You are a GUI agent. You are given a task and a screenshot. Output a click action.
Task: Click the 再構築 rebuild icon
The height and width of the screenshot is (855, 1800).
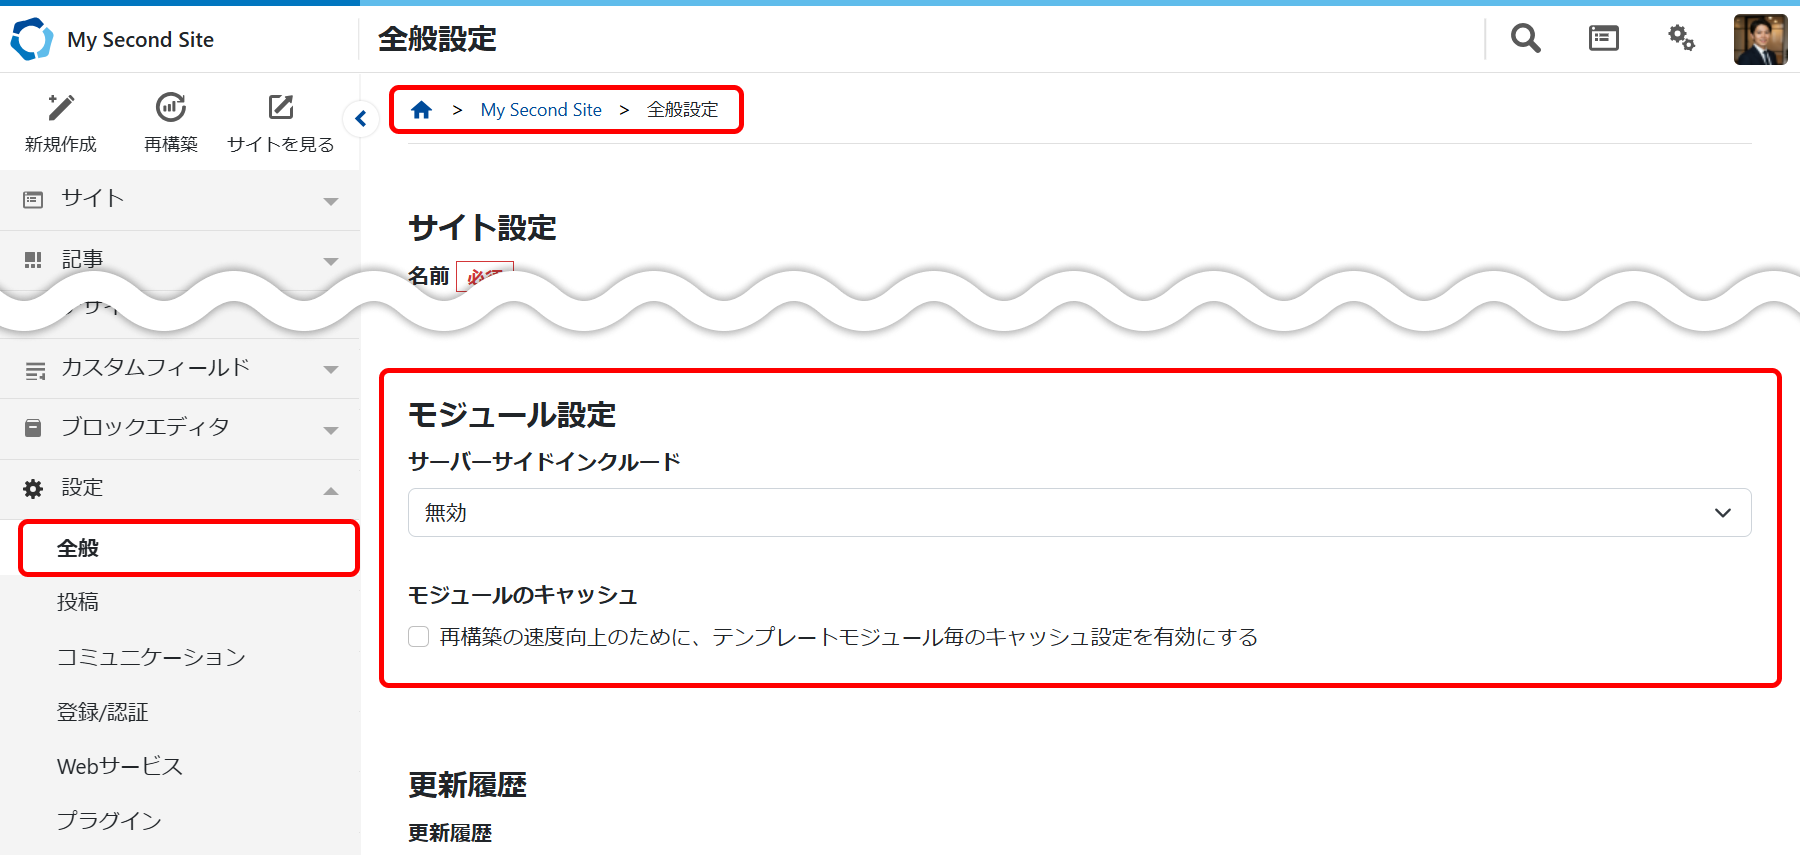pyautogui.click(x=171, y=108)
